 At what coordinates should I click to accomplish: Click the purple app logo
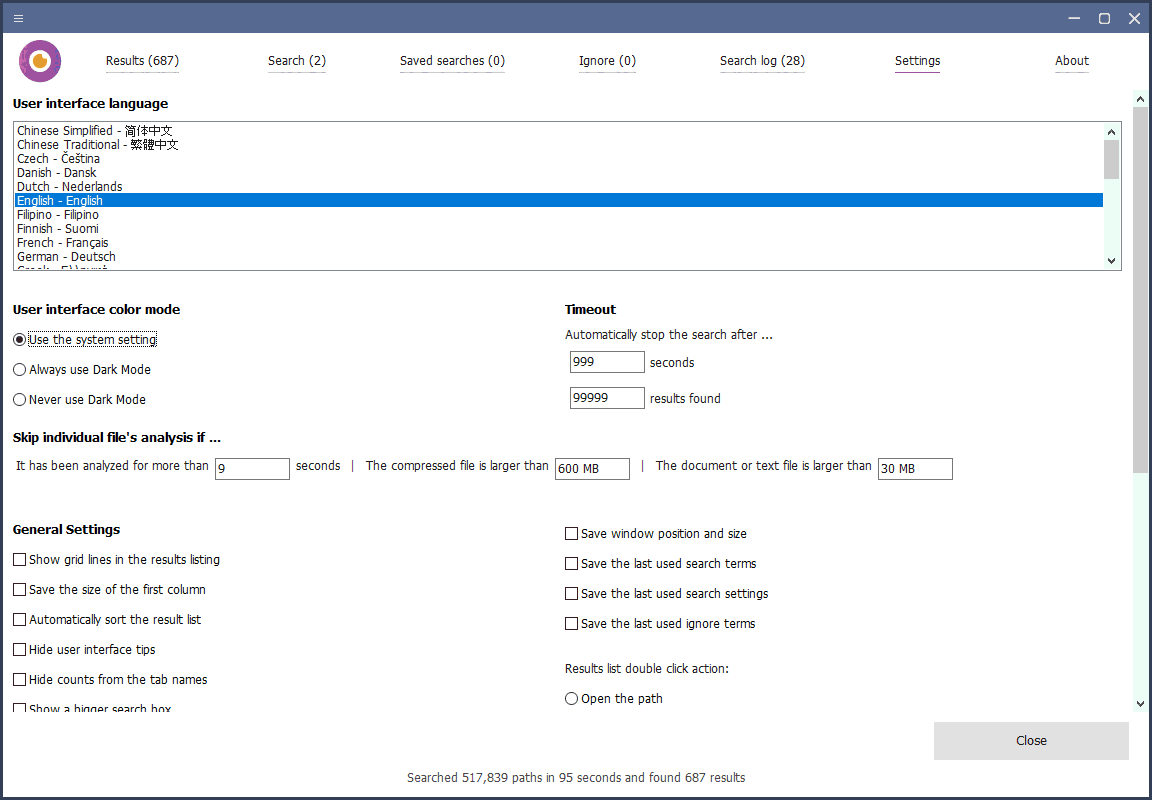click(40, 60)
